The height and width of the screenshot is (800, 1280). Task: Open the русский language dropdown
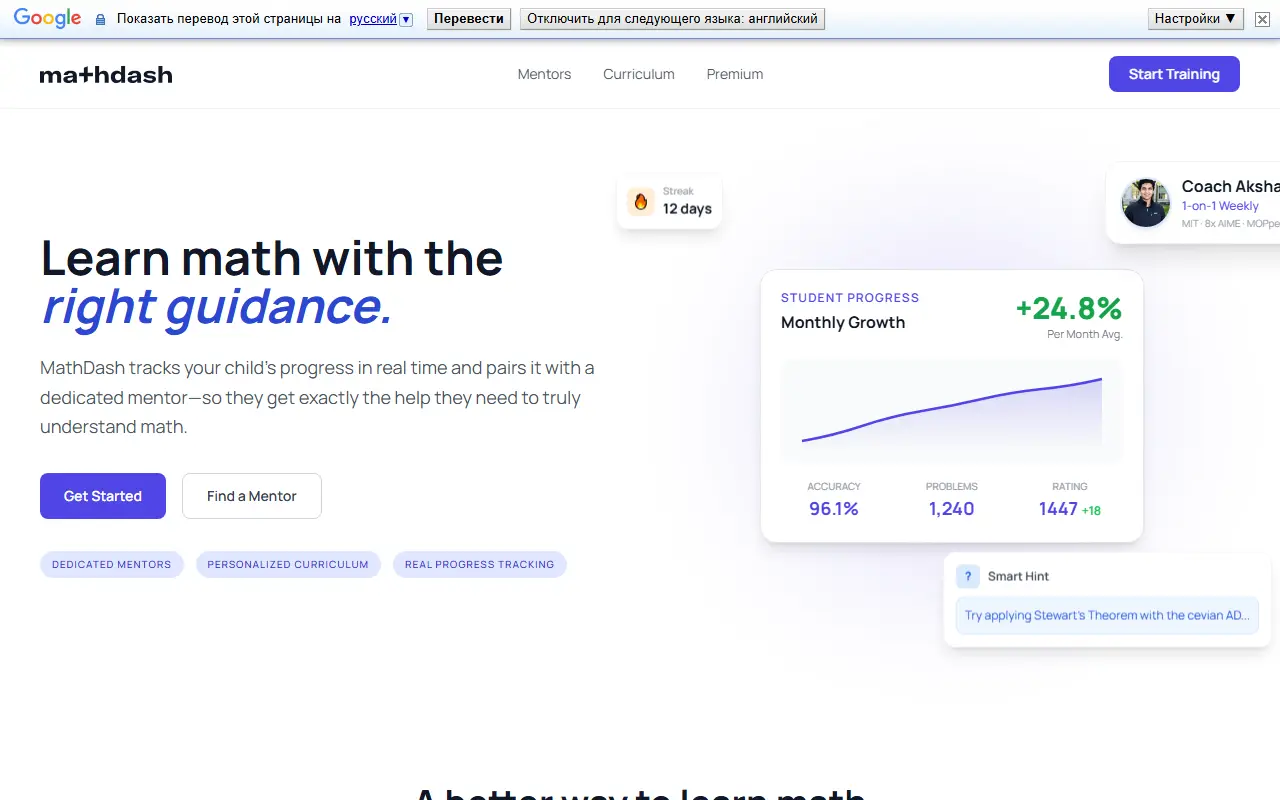381,18
